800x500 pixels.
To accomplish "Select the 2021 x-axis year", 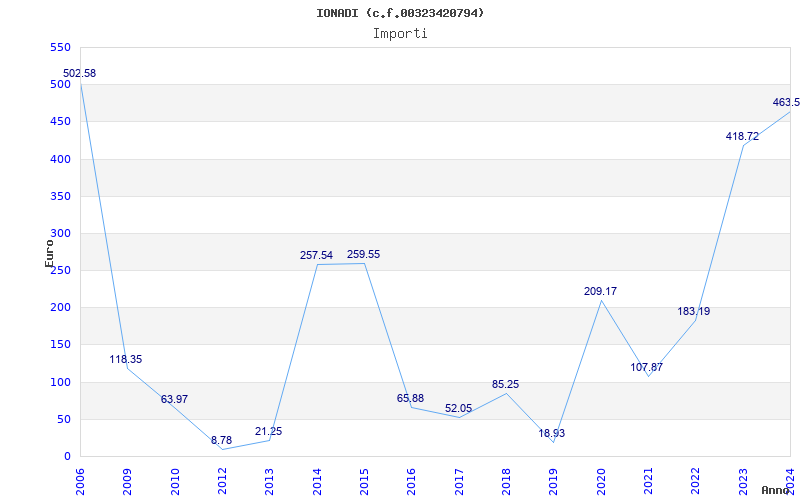I will coord(648,482).
